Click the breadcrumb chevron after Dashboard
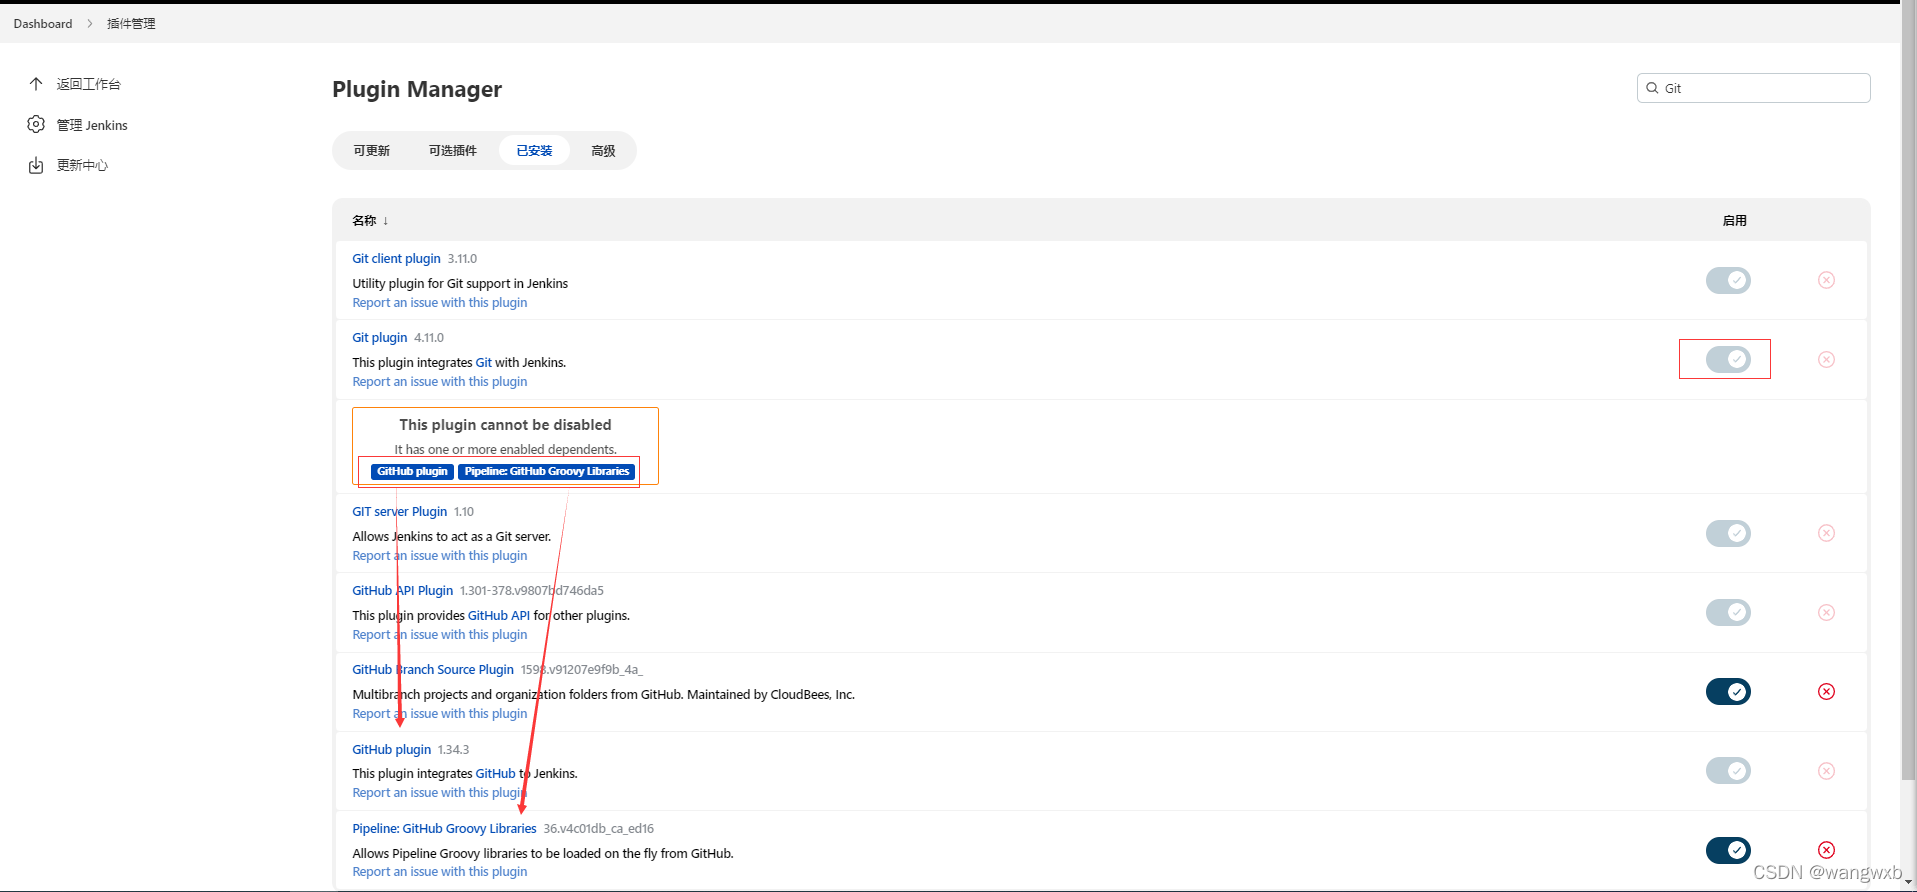This screenshot has height=892, width=1917. pos(89,23)
